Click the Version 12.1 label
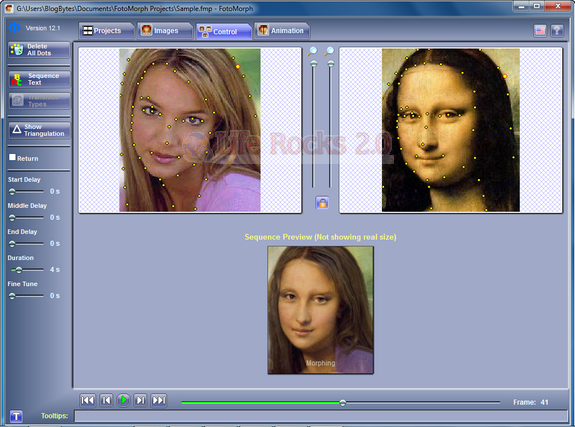The image size is (575, 427). (x=43, y=28)
